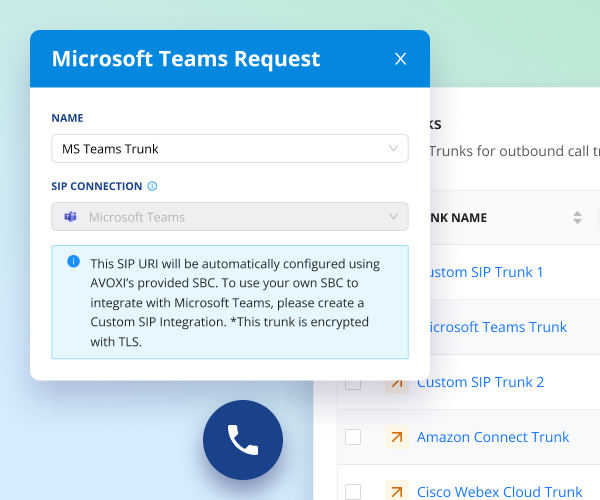Select the Custom SIP Trunk 2 checkbox
This screenshot has height=500, width=600.
pyautogui.click(x=353, y=382)
